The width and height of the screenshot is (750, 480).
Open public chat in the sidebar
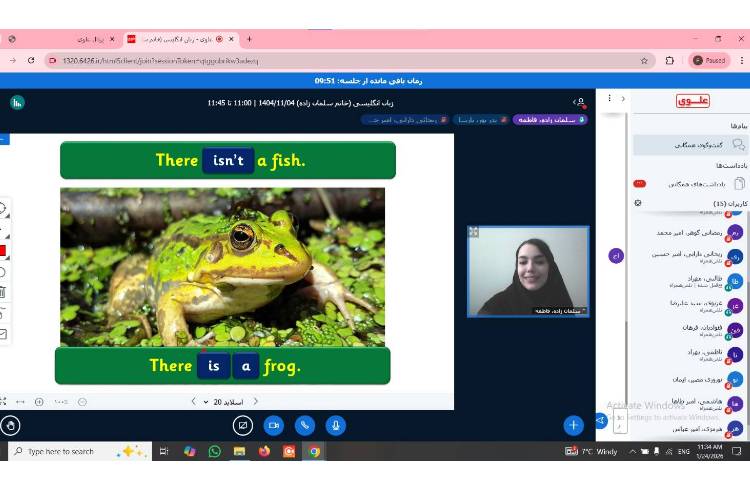point(690,145)
